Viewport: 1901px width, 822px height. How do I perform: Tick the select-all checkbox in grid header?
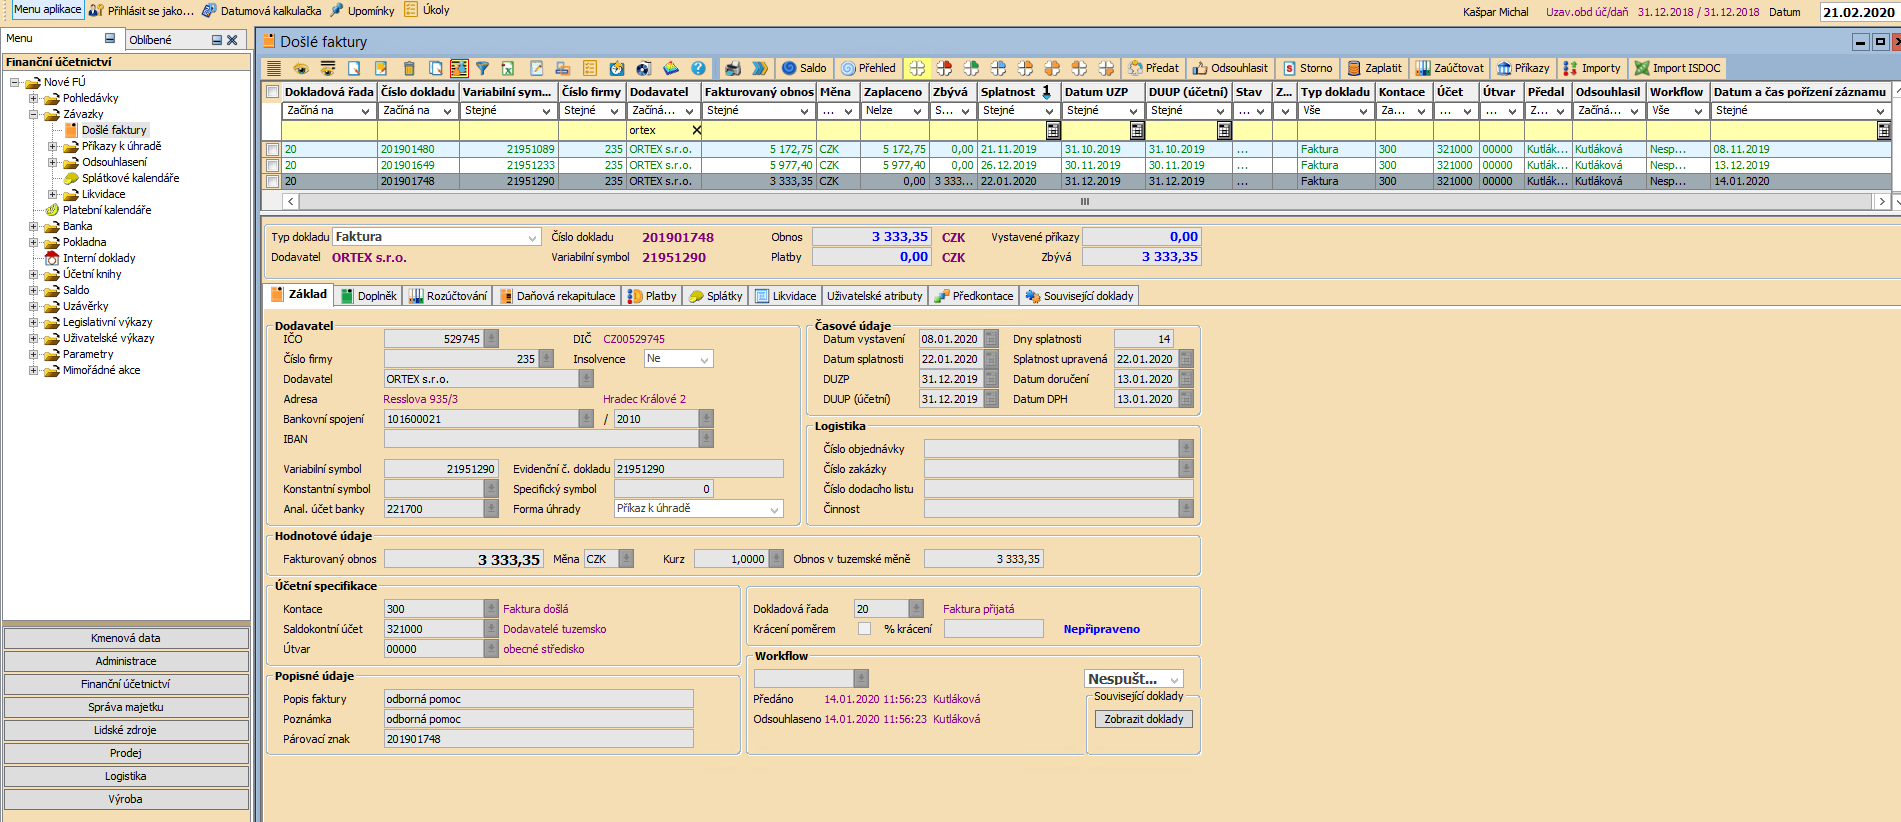(x=272, y=92)
